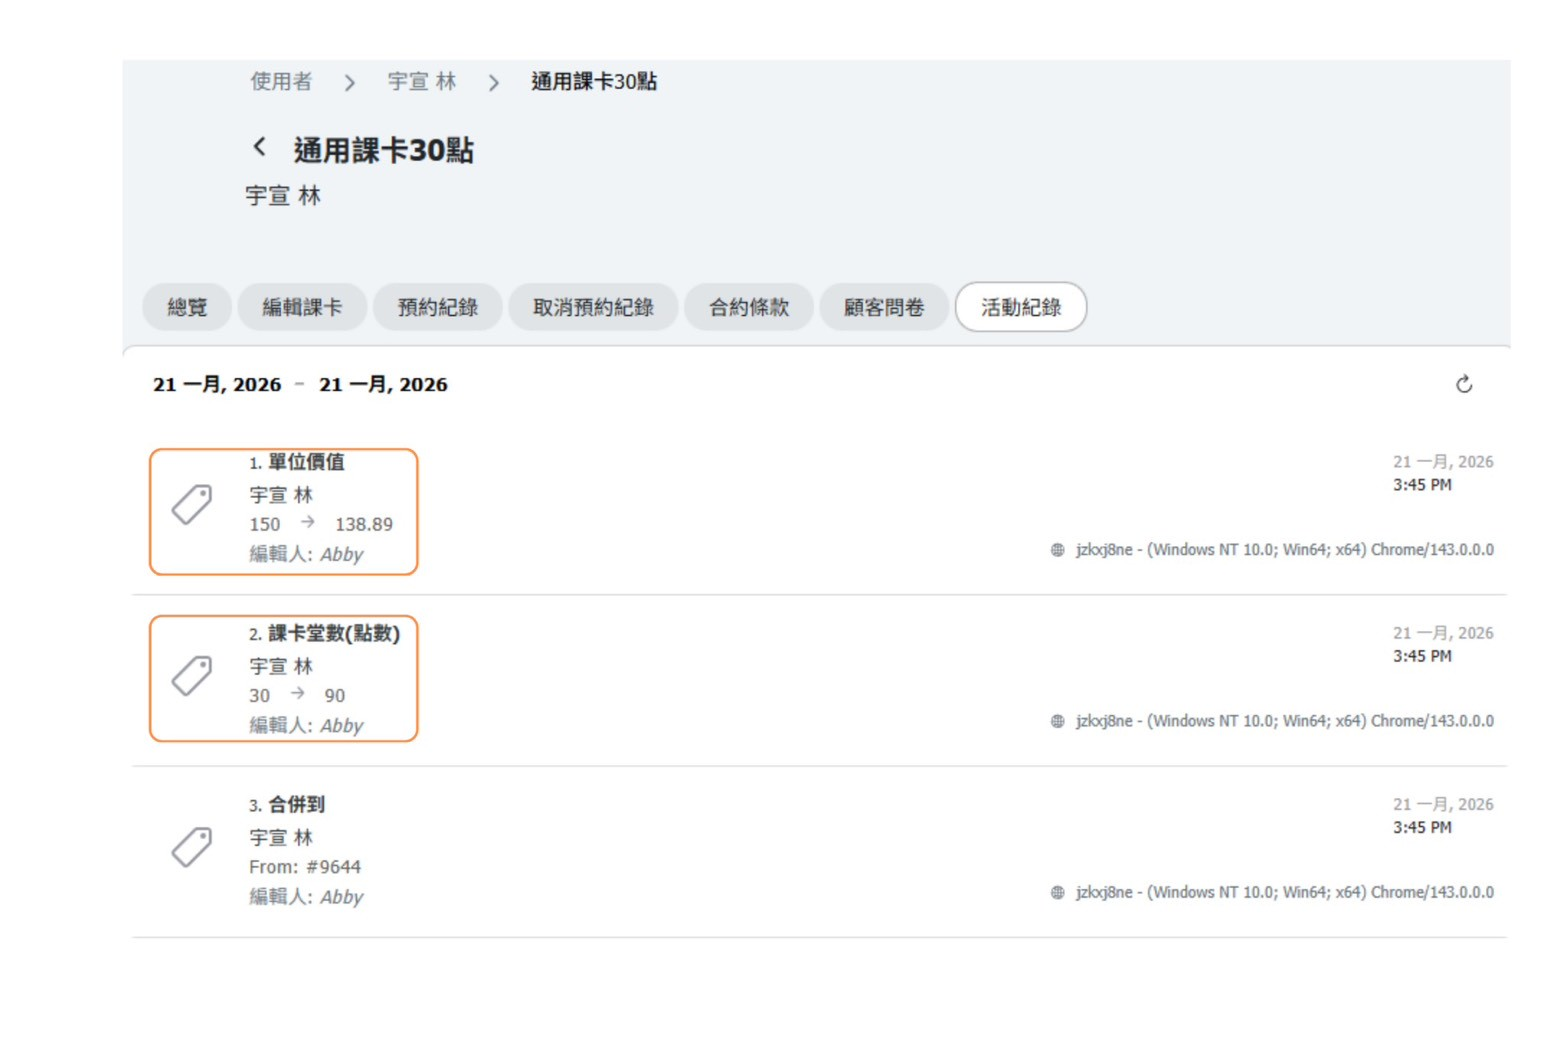The width and height of the screenshot is (1566, 1044).
Task: Click the back arrow beside 通用課卡30點
Action: click(x=260, y=147)
